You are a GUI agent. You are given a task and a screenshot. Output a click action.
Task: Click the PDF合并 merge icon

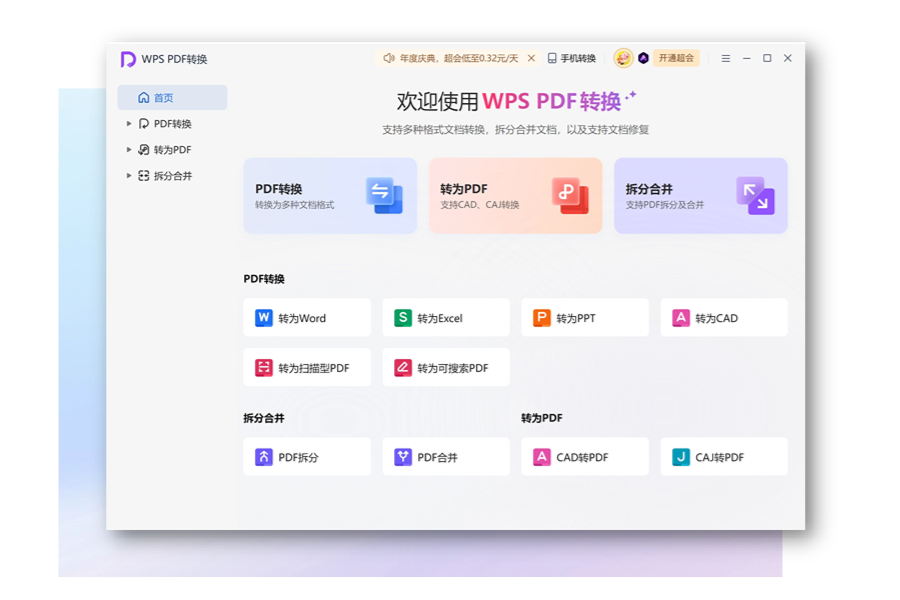coord(403,457)
